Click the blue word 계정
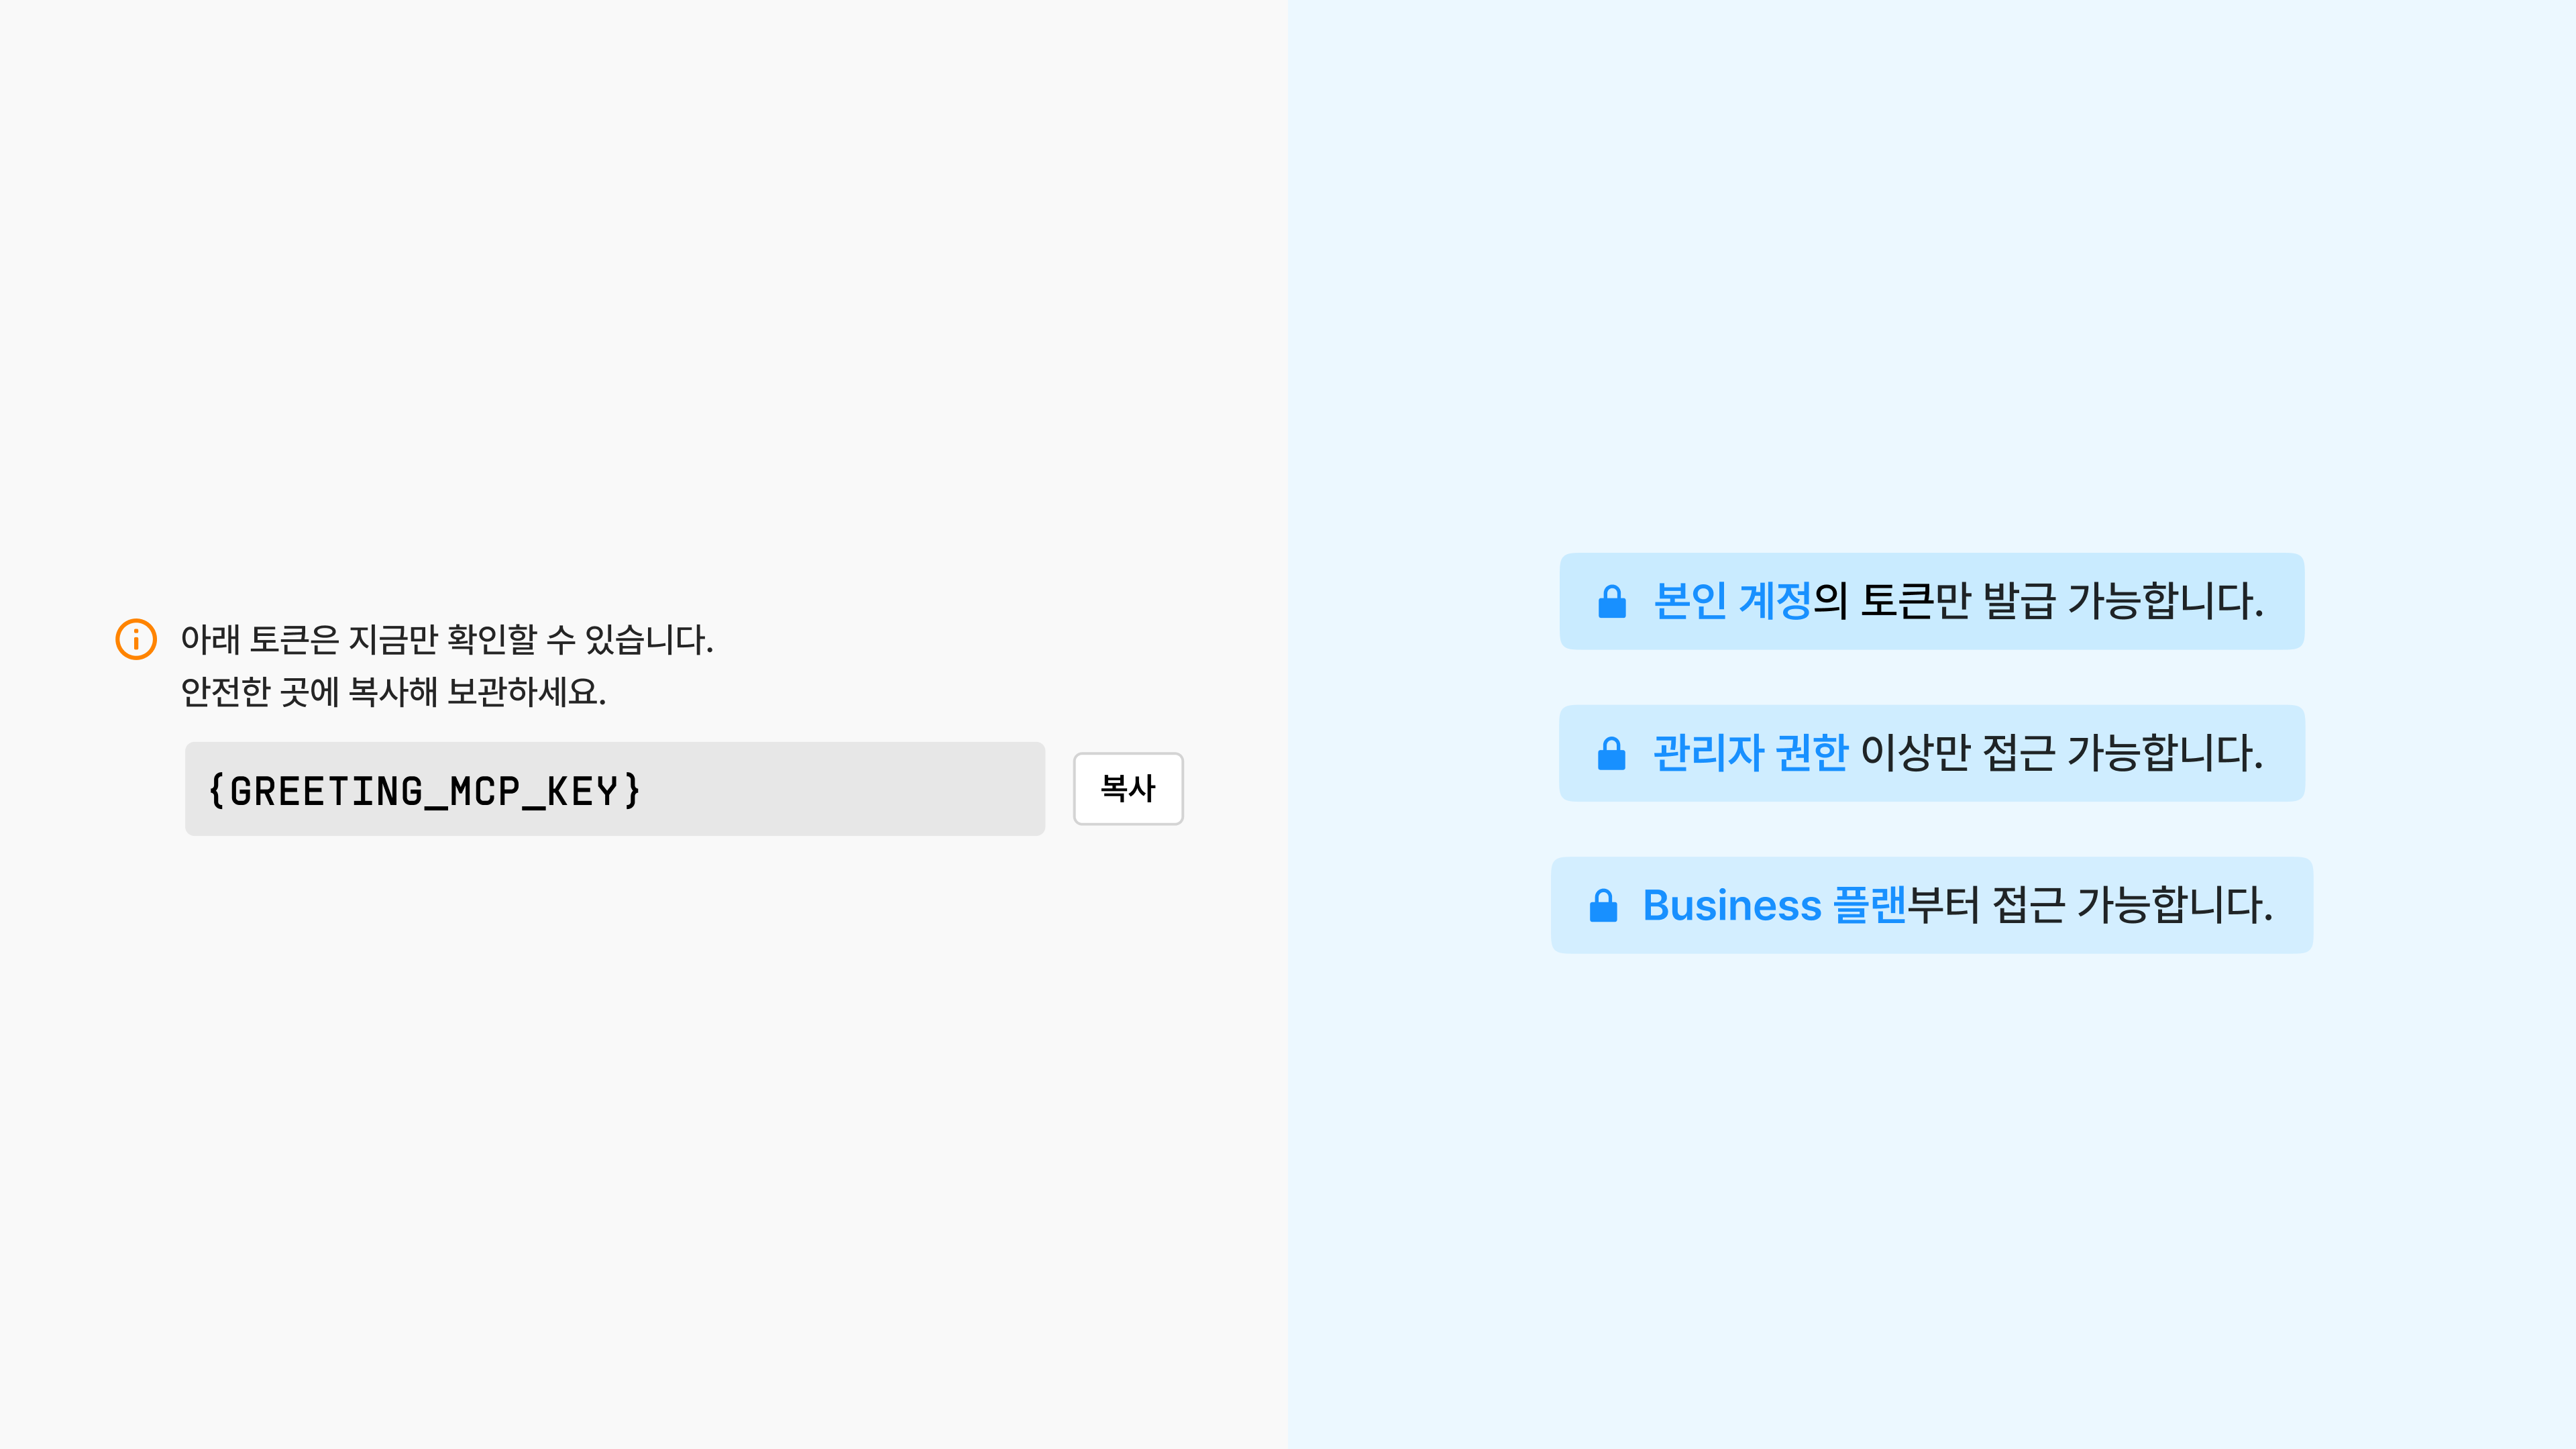Image resolution: width=2576 pixels, height=1449 pixels. coord(1775,601)
